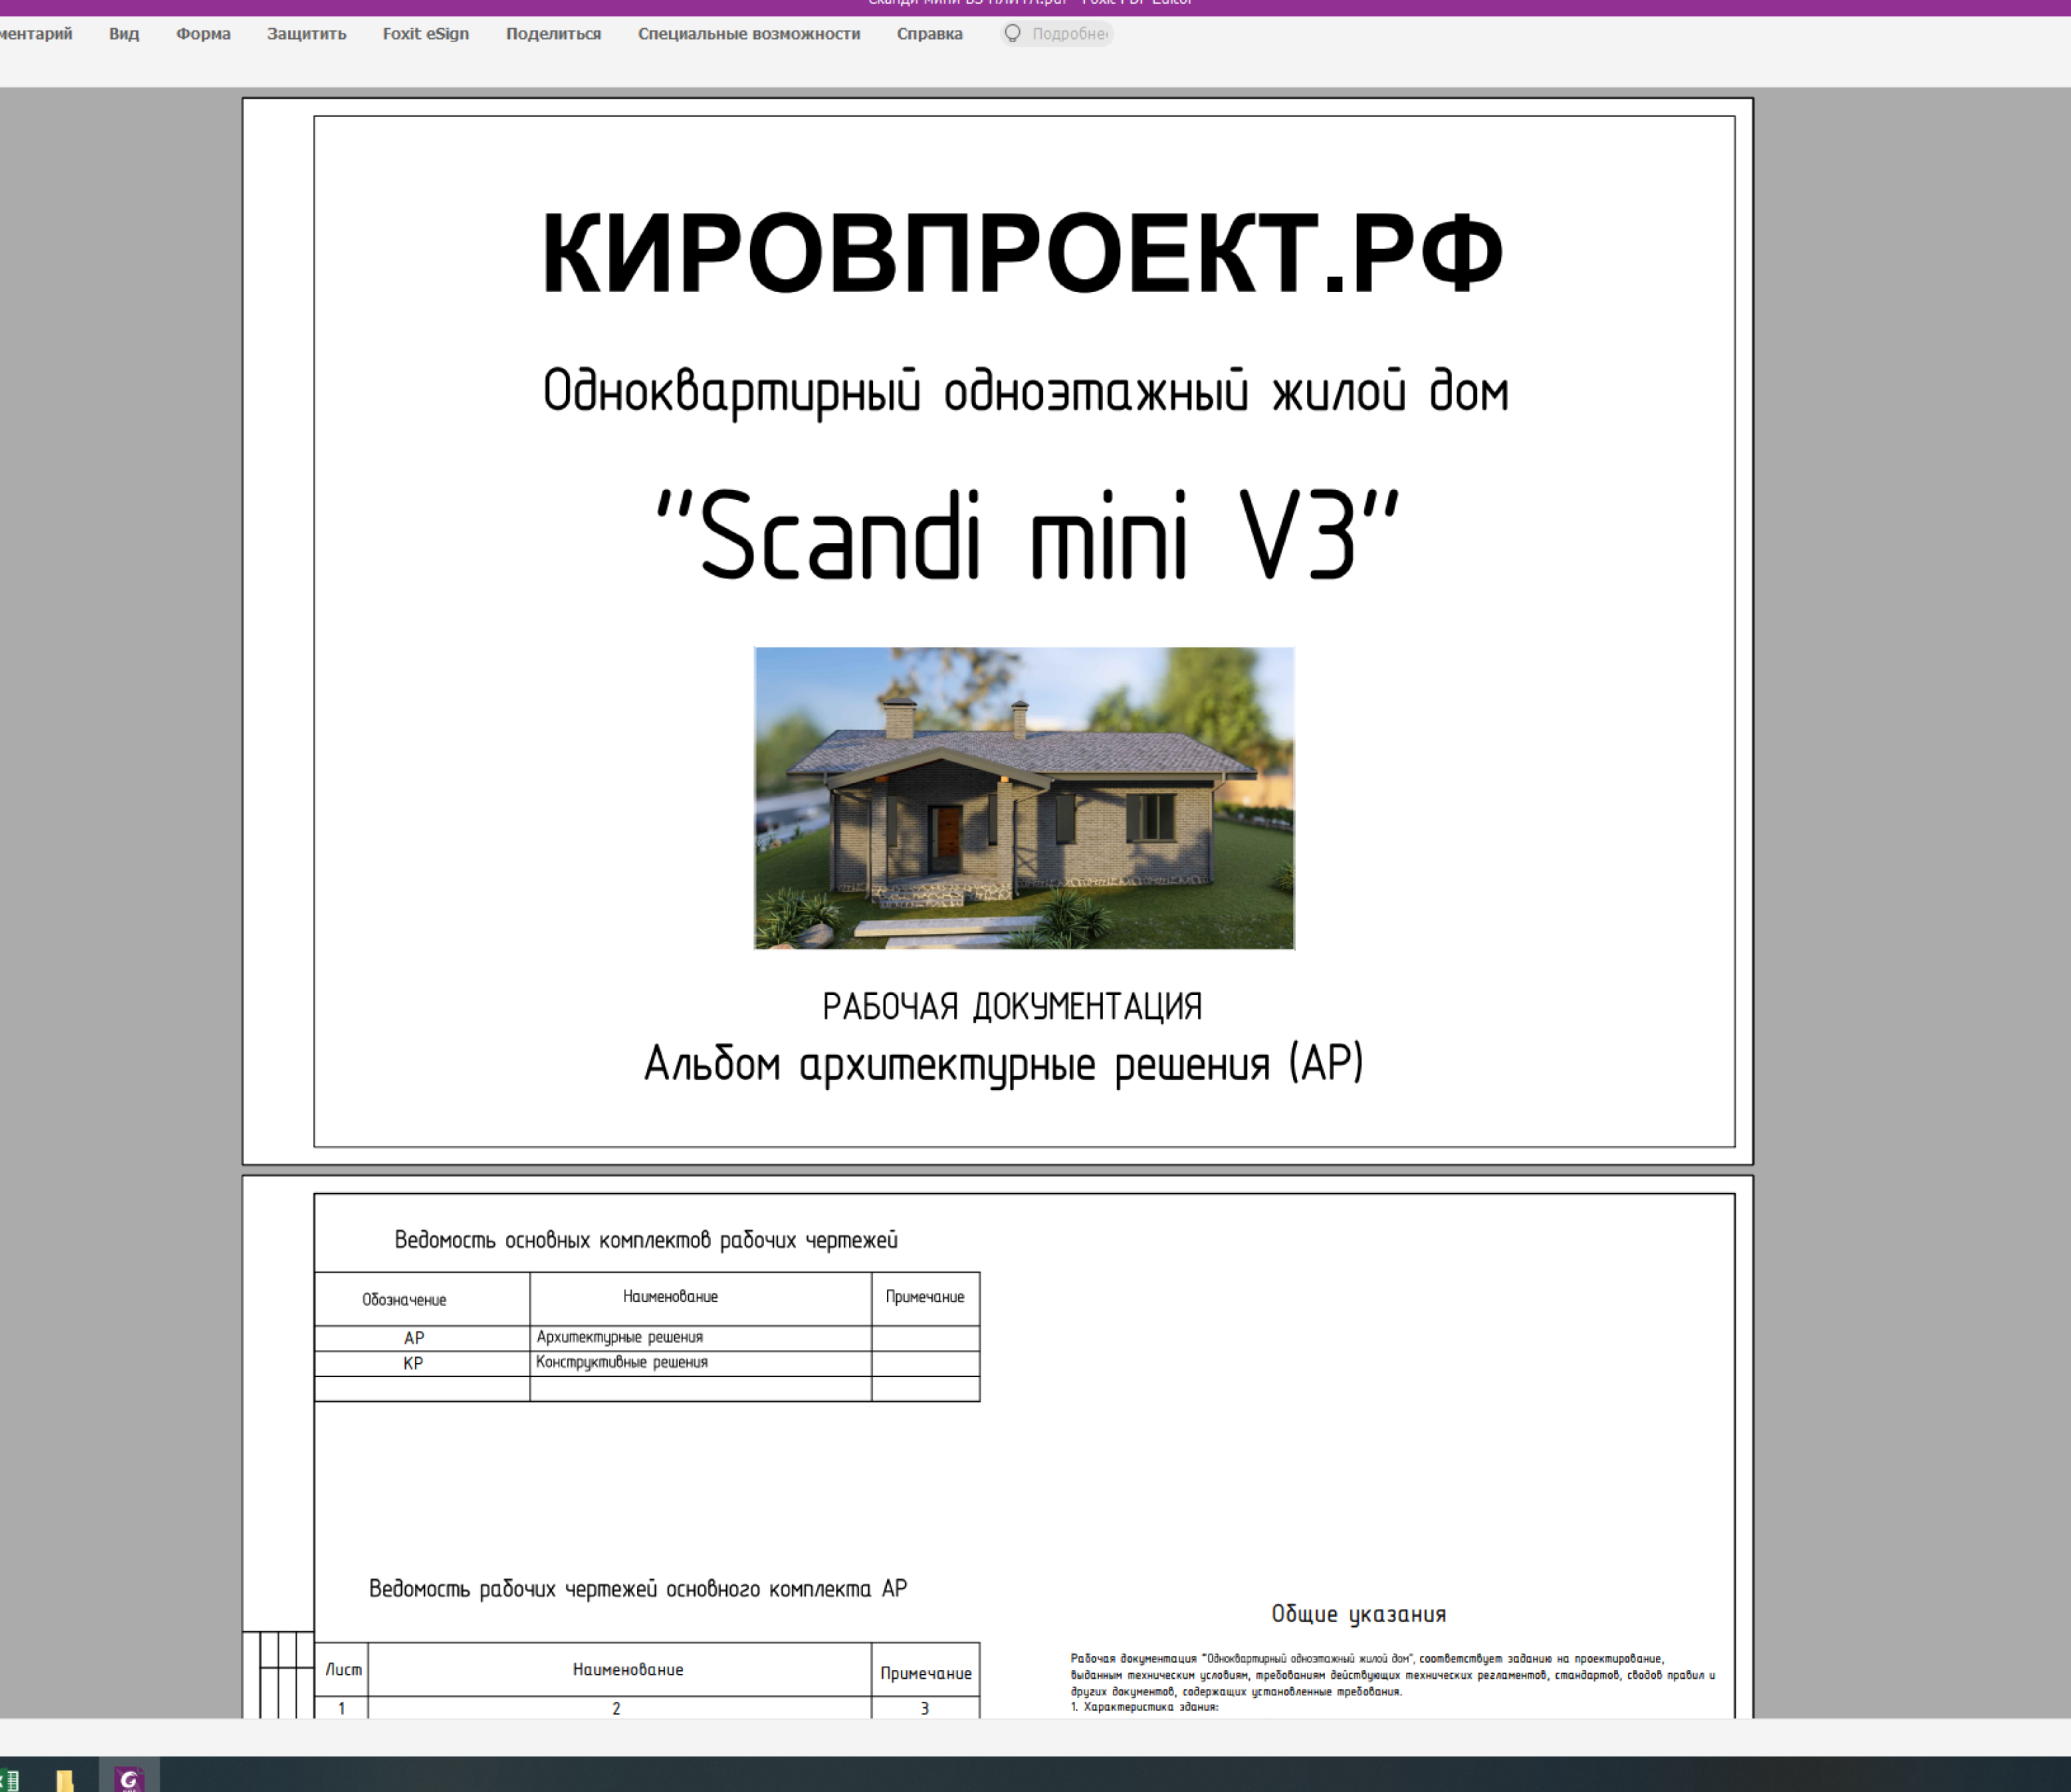
Task: Open the Справка menu tab
Action: click(929, 34)
